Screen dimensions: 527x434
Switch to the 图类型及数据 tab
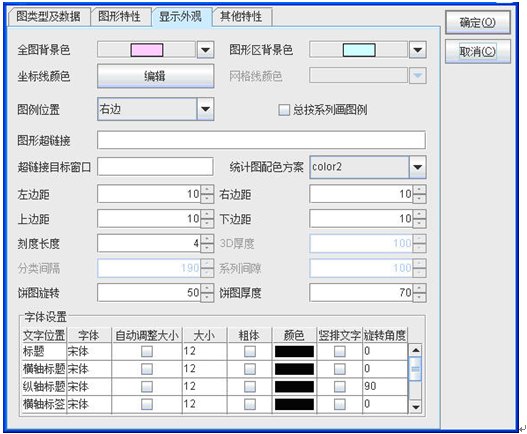pyautogui.click(x=48, y=16)
